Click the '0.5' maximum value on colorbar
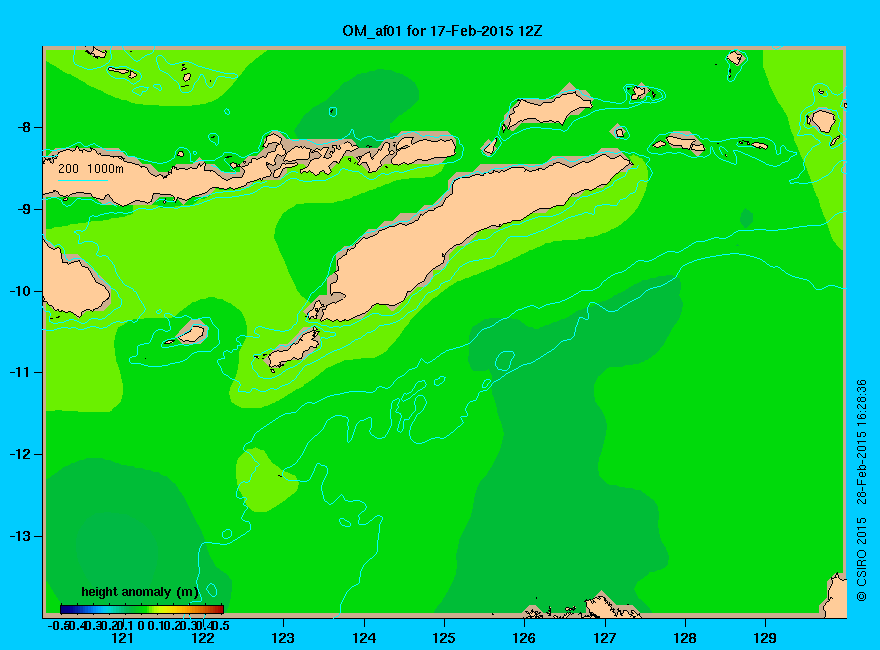Image resolution: width=880 pixels, height=650 pixels. [221, 625]
